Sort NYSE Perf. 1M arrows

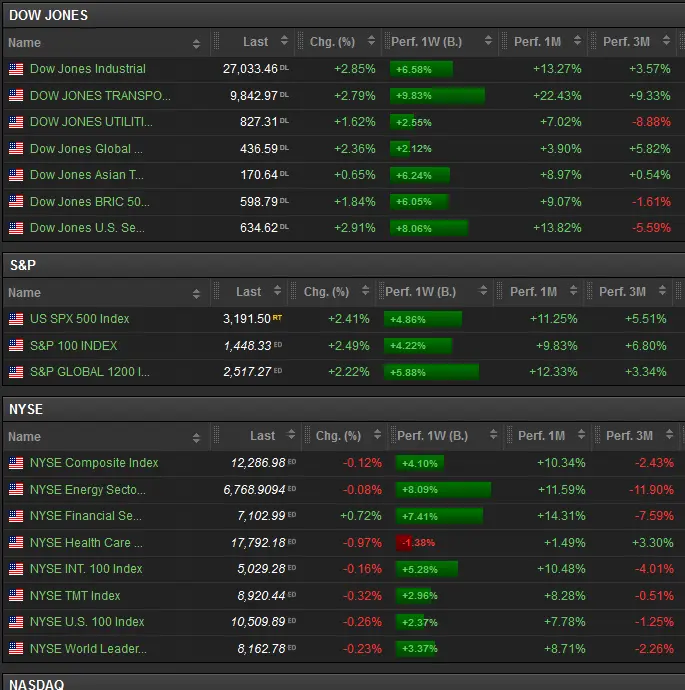(x=581, y=435)
